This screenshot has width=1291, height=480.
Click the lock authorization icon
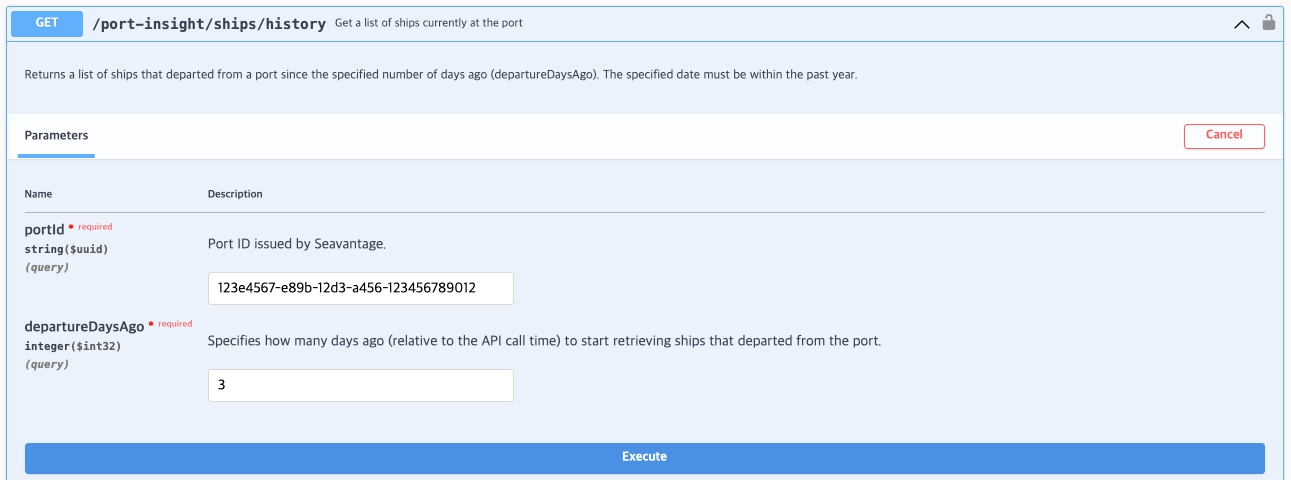coord(1268,22)
